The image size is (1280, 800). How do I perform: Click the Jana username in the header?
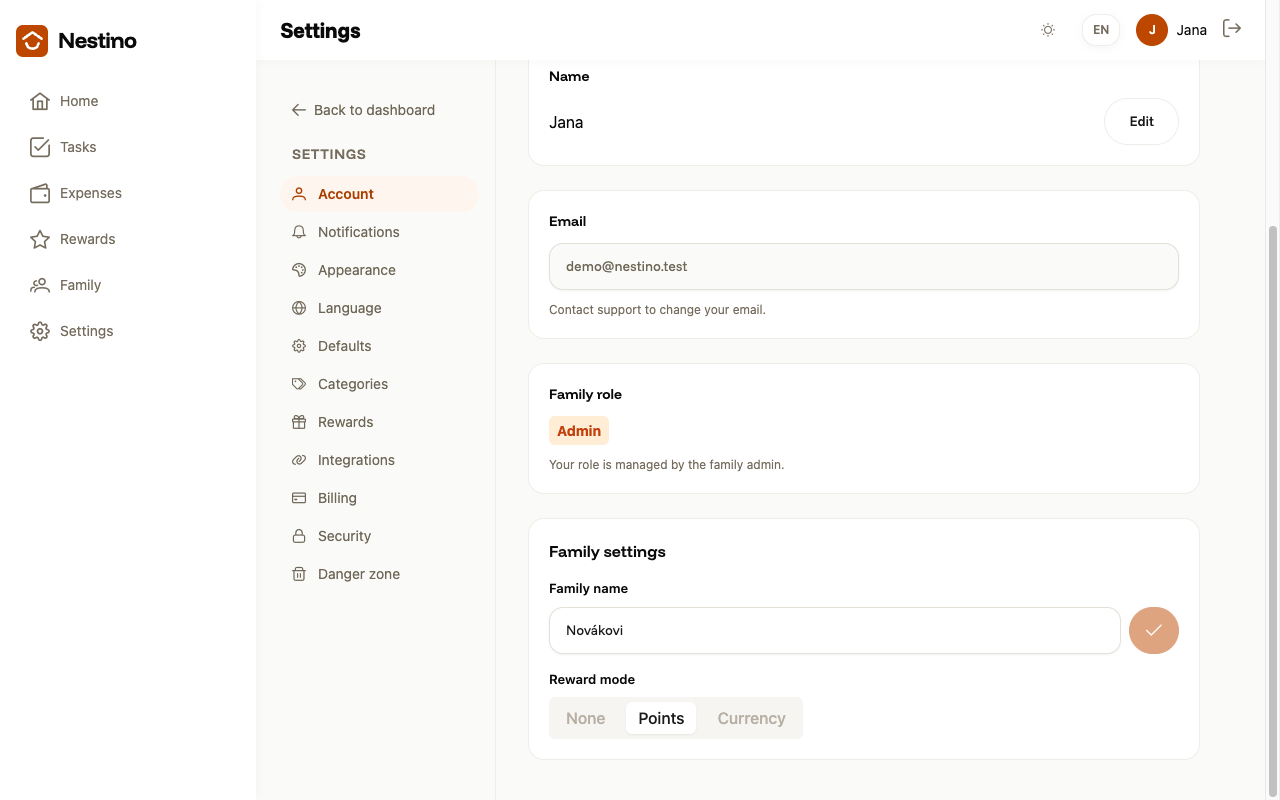click(1191, 30)
